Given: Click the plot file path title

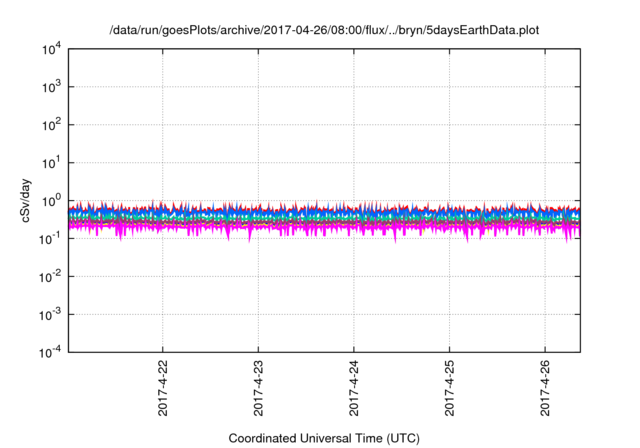Looking at the screenshot, I should [x=324, y=31].
